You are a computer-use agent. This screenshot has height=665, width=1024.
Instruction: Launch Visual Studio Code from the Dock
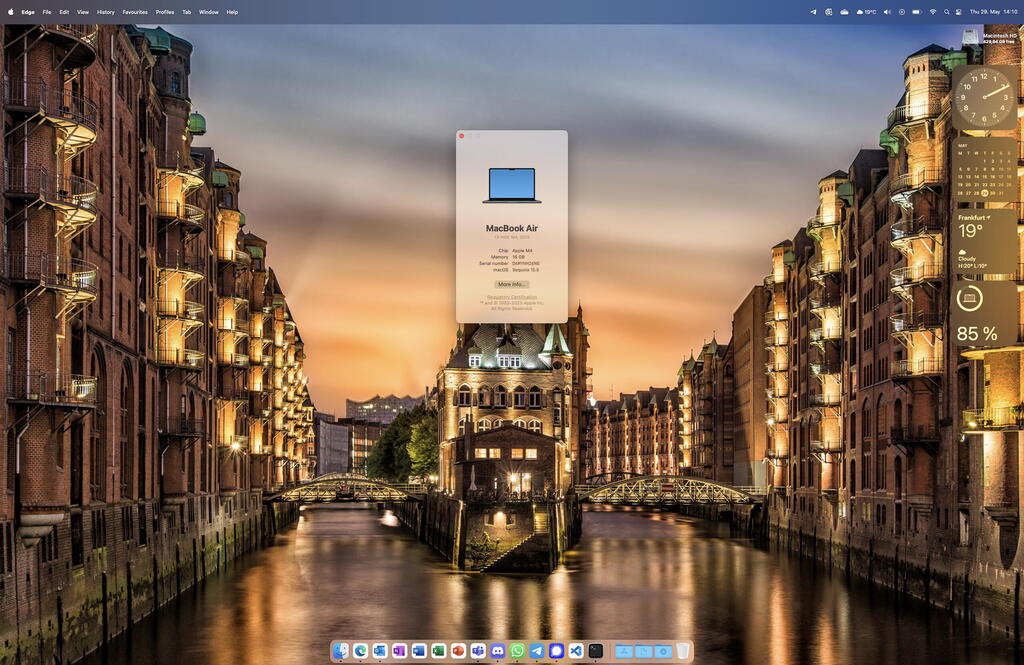(x=576, y=651)
